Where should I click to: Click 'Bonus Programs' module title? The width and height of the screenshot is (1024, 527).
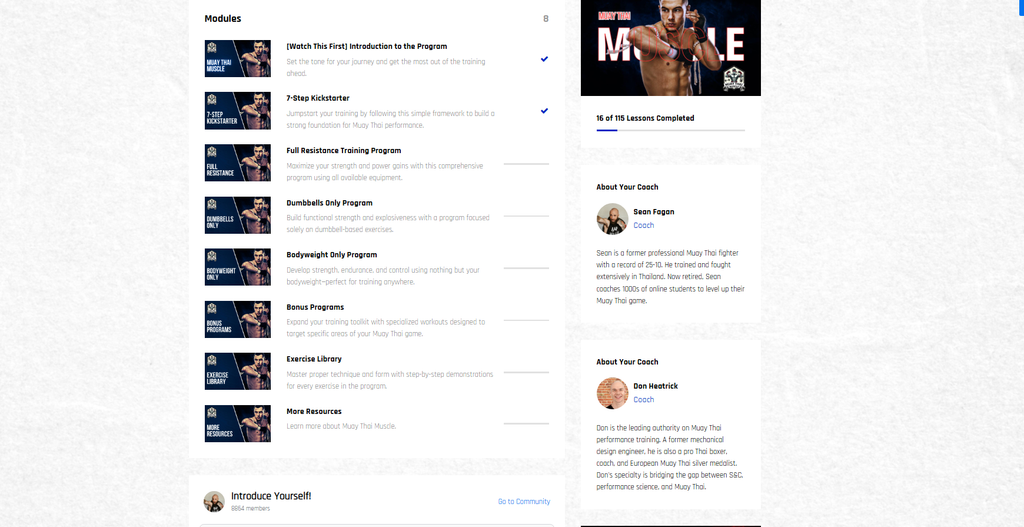315,307
